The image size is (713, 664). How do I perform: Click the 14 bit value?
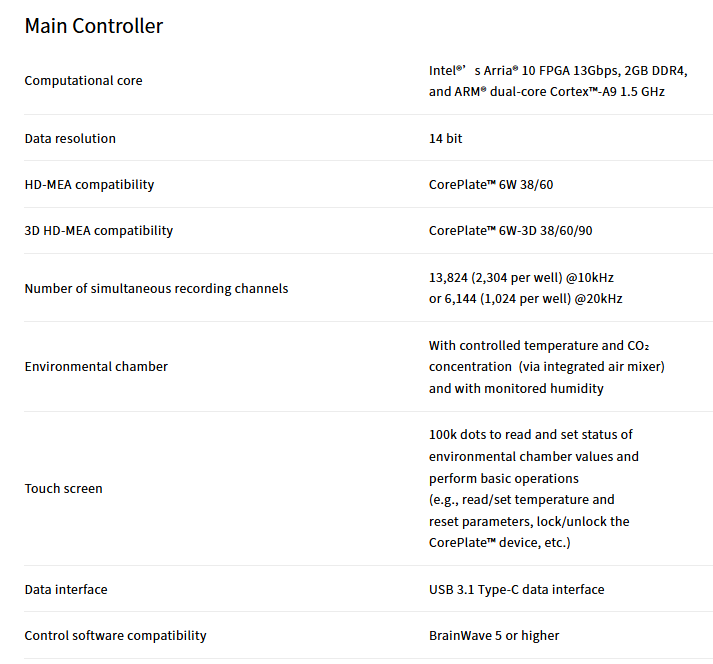(x=445, y=138)
